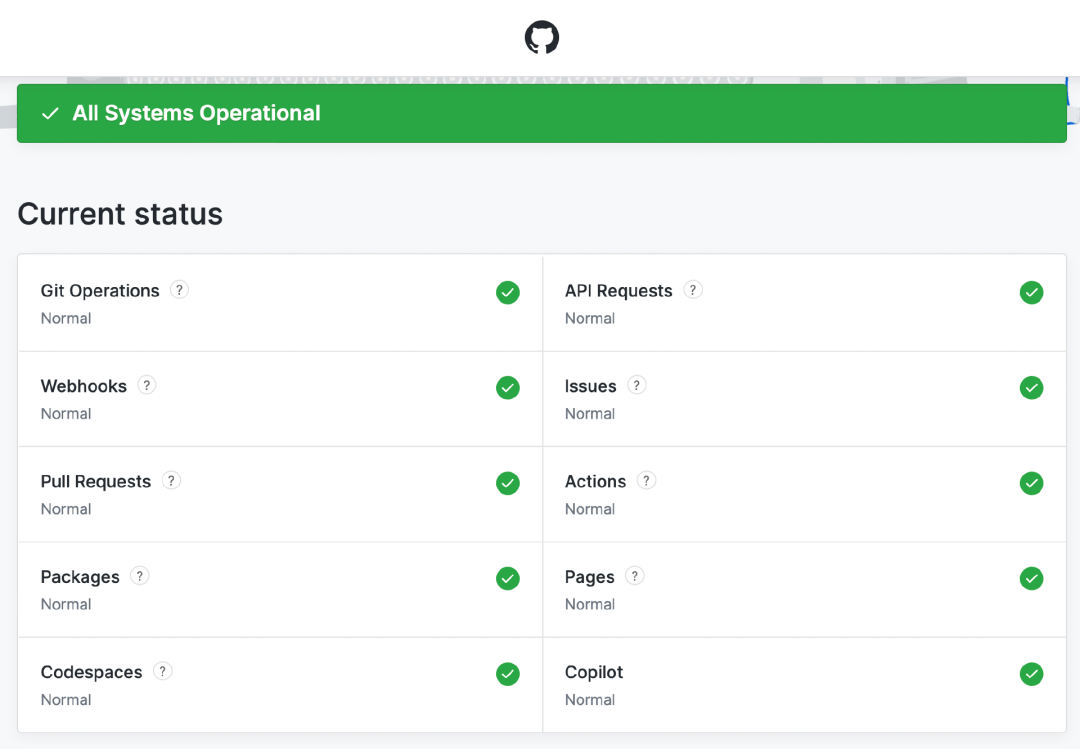This screenshot has width=1080, height=749.
Task: Open the Codespaces help question mark
Action: pos(162,671)
